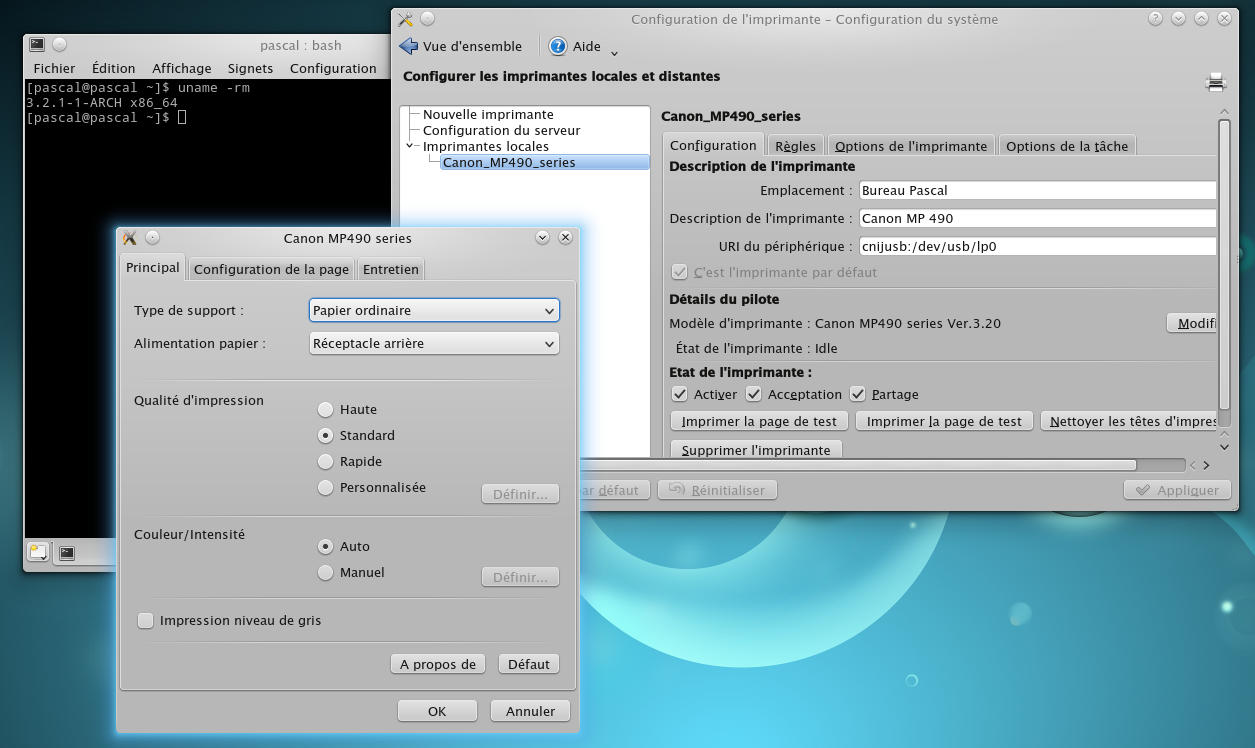Open the Règles tab
The width and height of the screenshot is (1255, 748).
[x=795, y=146]
